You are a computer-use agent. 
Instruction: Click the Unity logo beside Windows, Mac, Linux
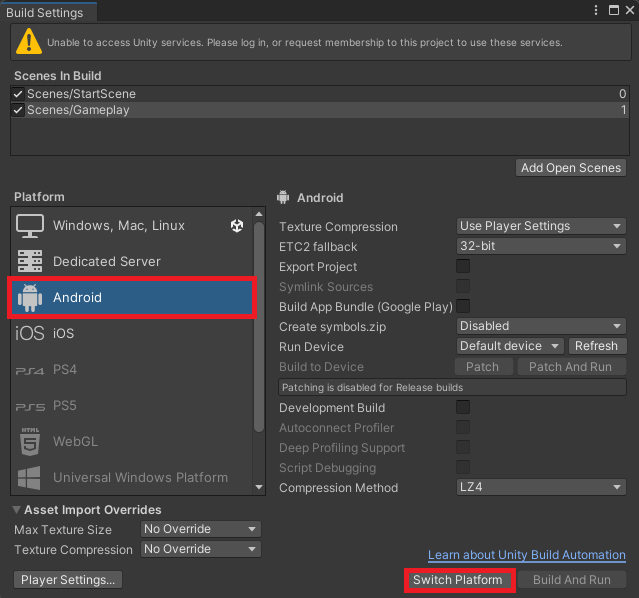tap(237, 225)
